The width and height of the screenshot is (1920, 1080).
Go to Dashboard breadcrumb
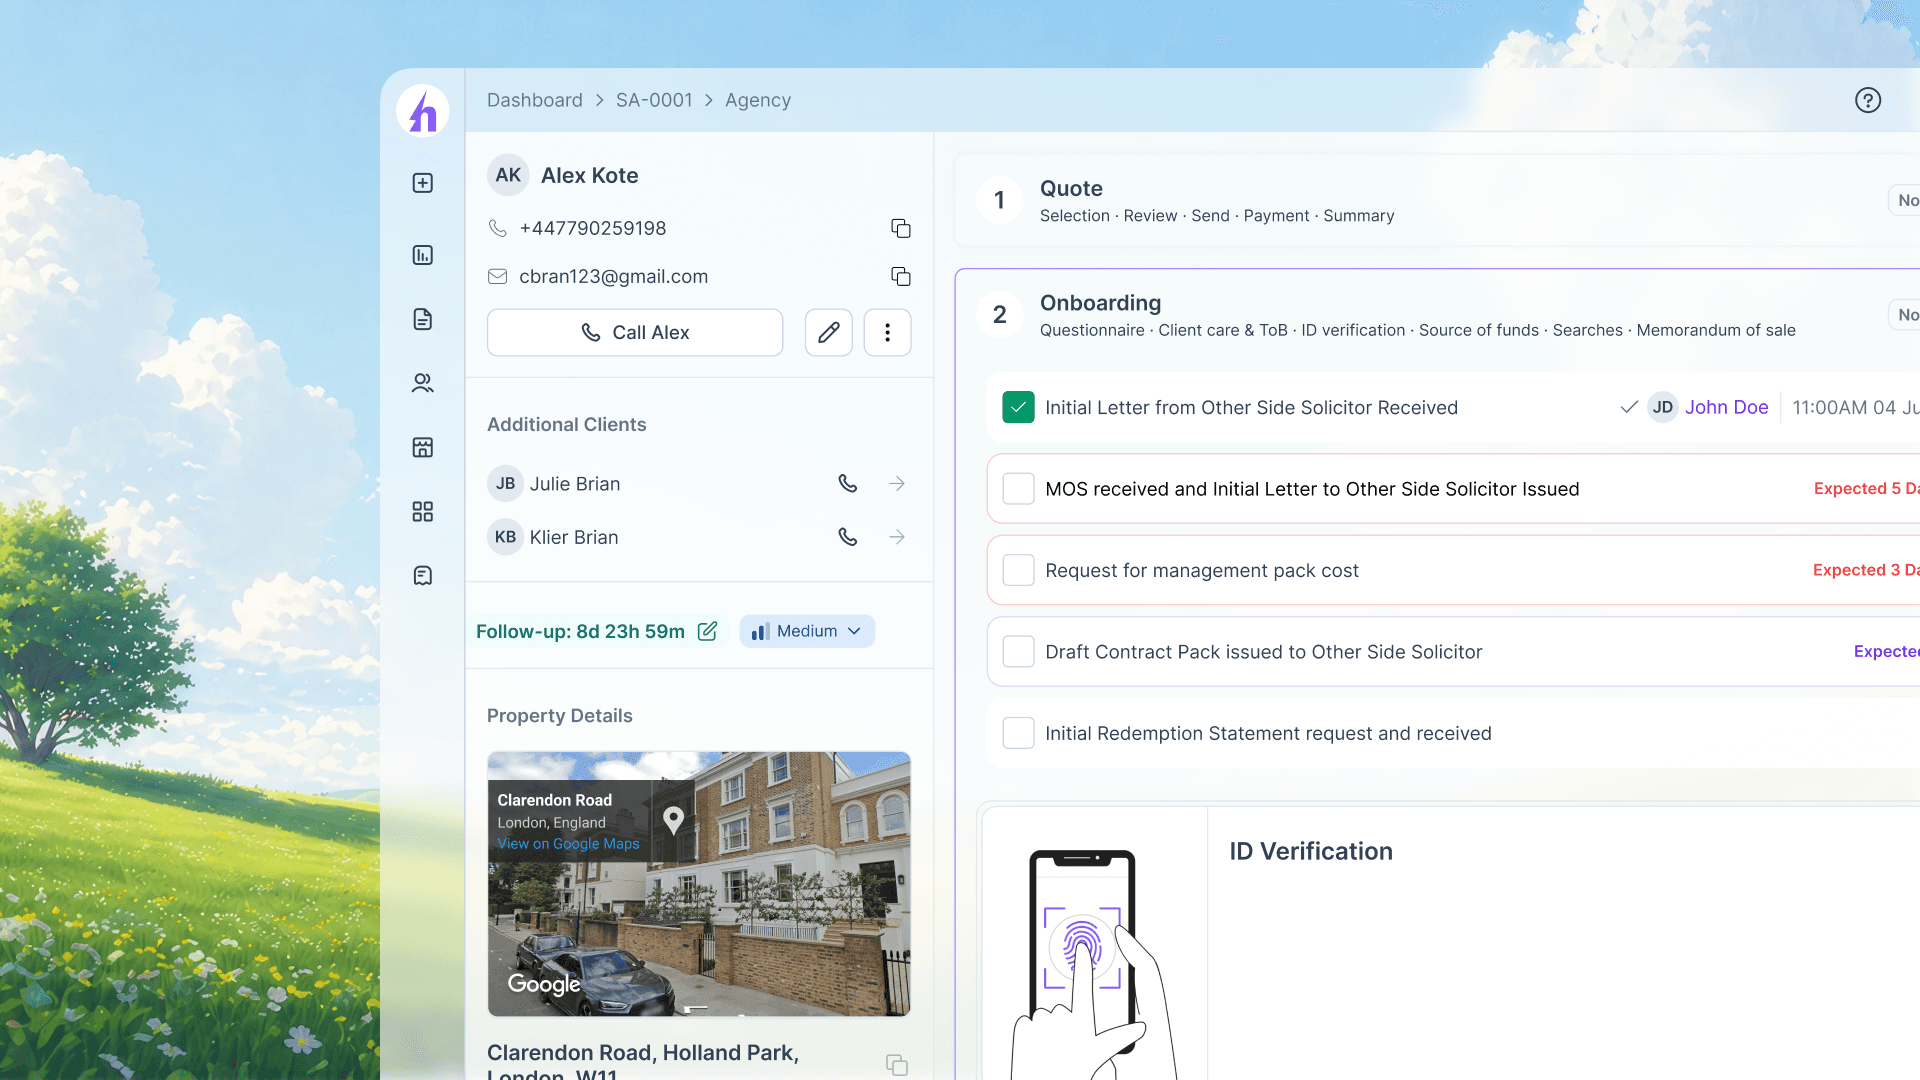(x=535, y=100)
